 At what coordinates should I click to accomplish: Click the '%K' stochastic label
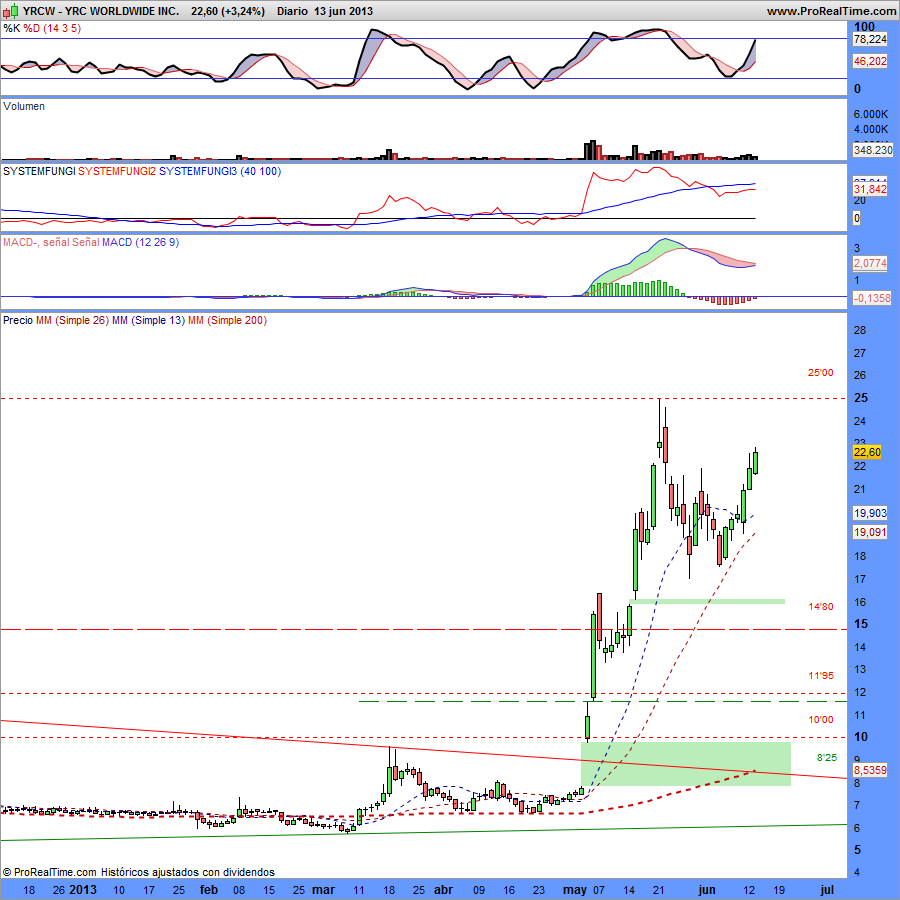(11, 28)
